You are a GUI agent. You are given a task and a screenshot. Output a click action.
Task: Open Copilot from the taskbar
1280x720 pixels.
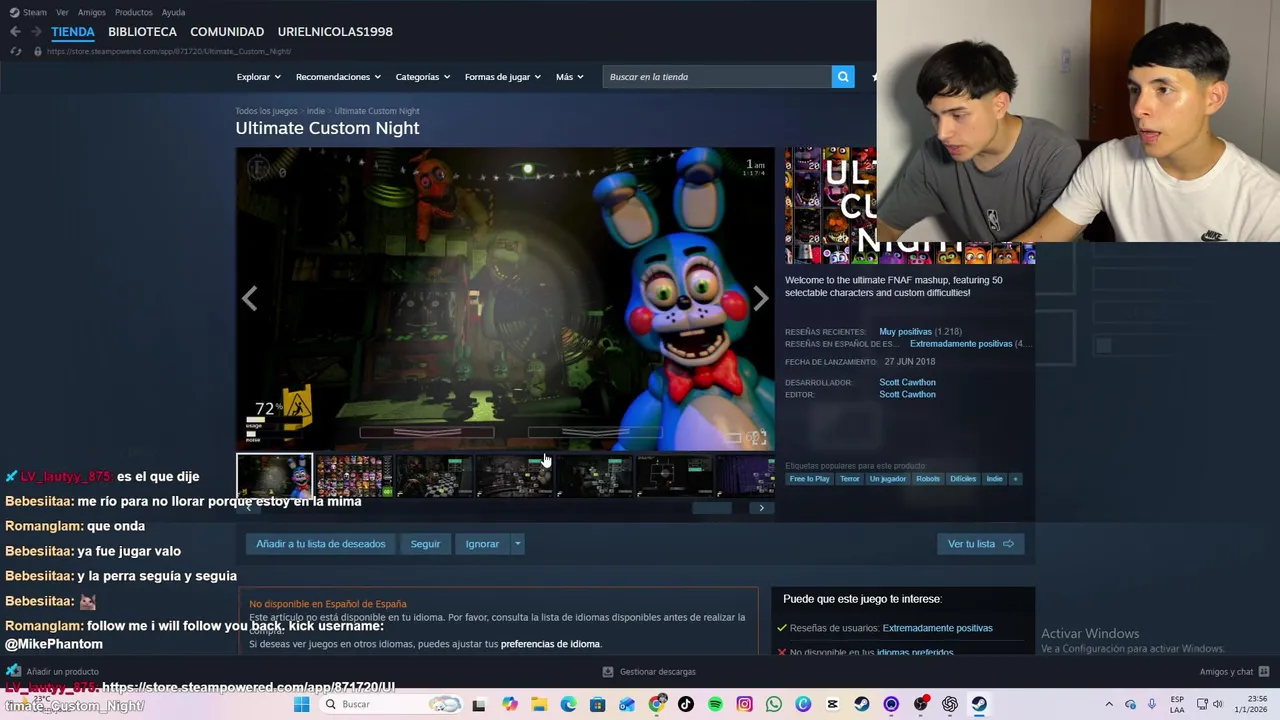[510, 704]
